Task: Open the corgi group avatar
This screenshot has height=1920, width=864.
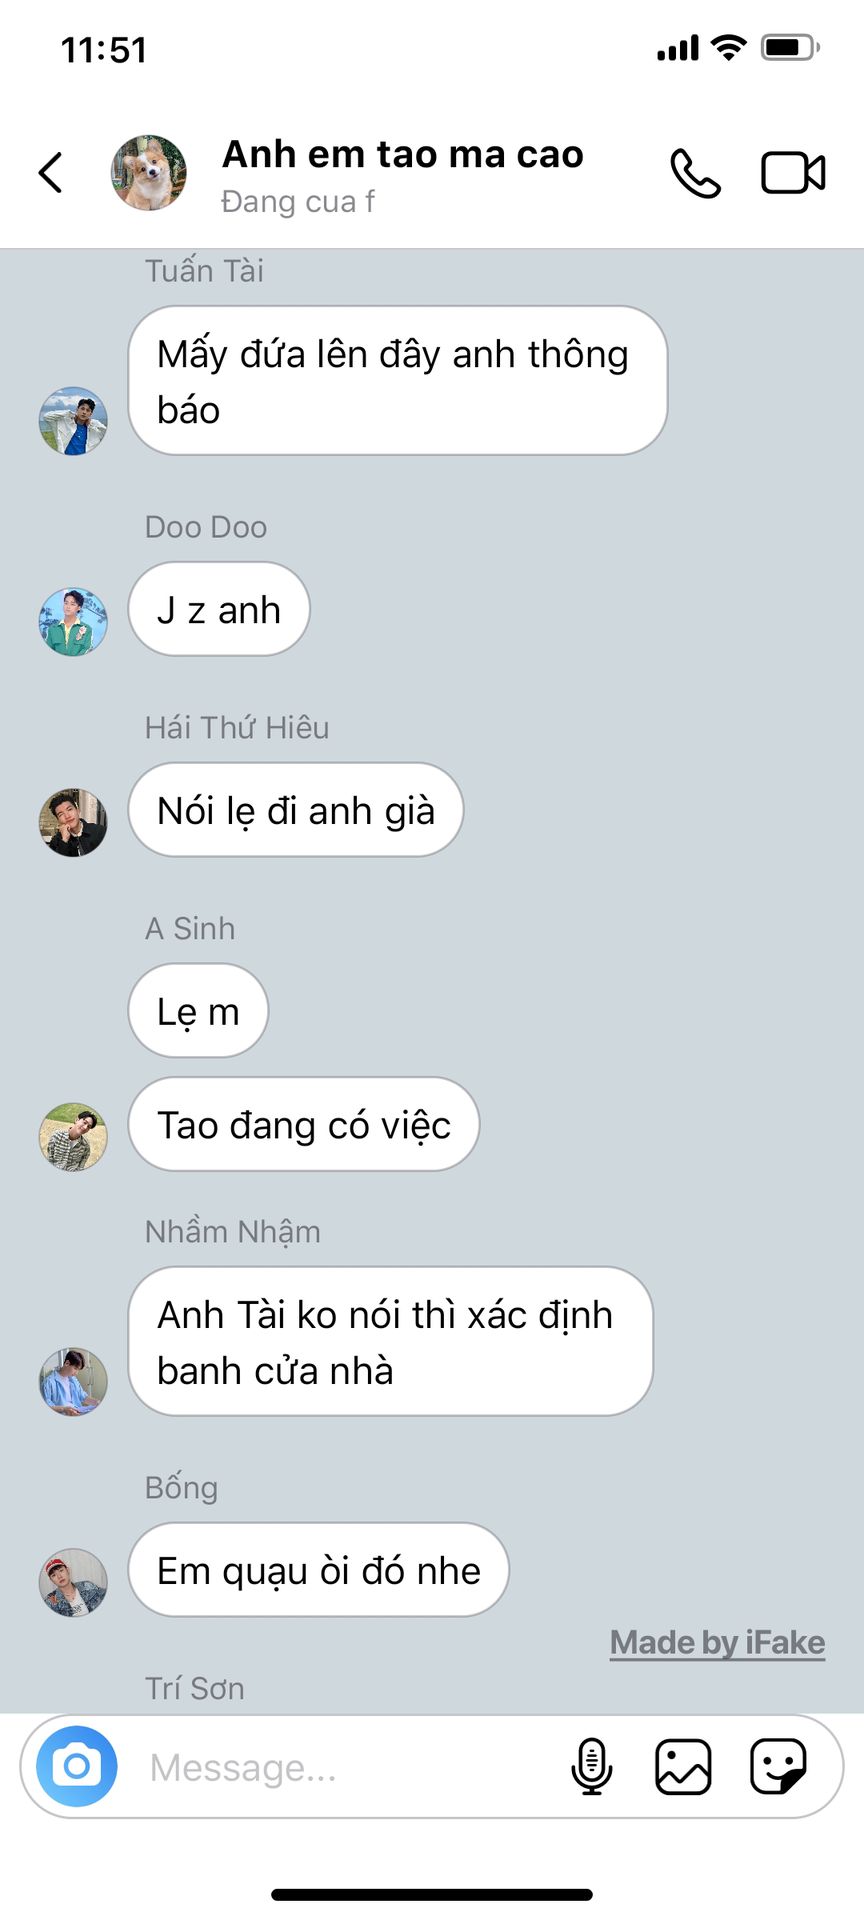Action: pos(149,173)
